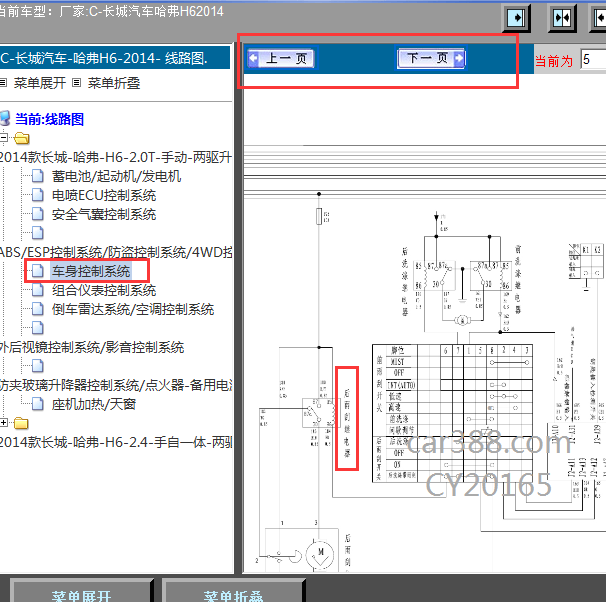Open the 2.4 closed folder icon

click(22, 423)
